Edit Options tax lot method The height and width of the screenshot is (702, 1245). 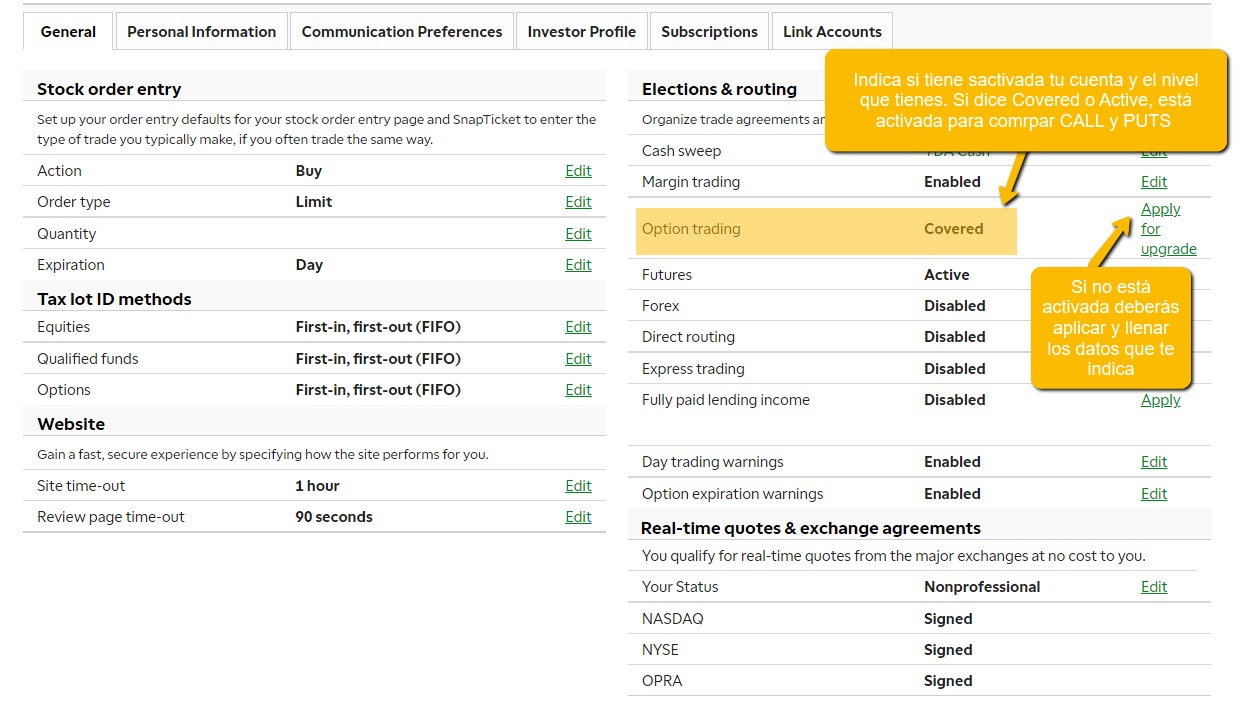point(578,390)
